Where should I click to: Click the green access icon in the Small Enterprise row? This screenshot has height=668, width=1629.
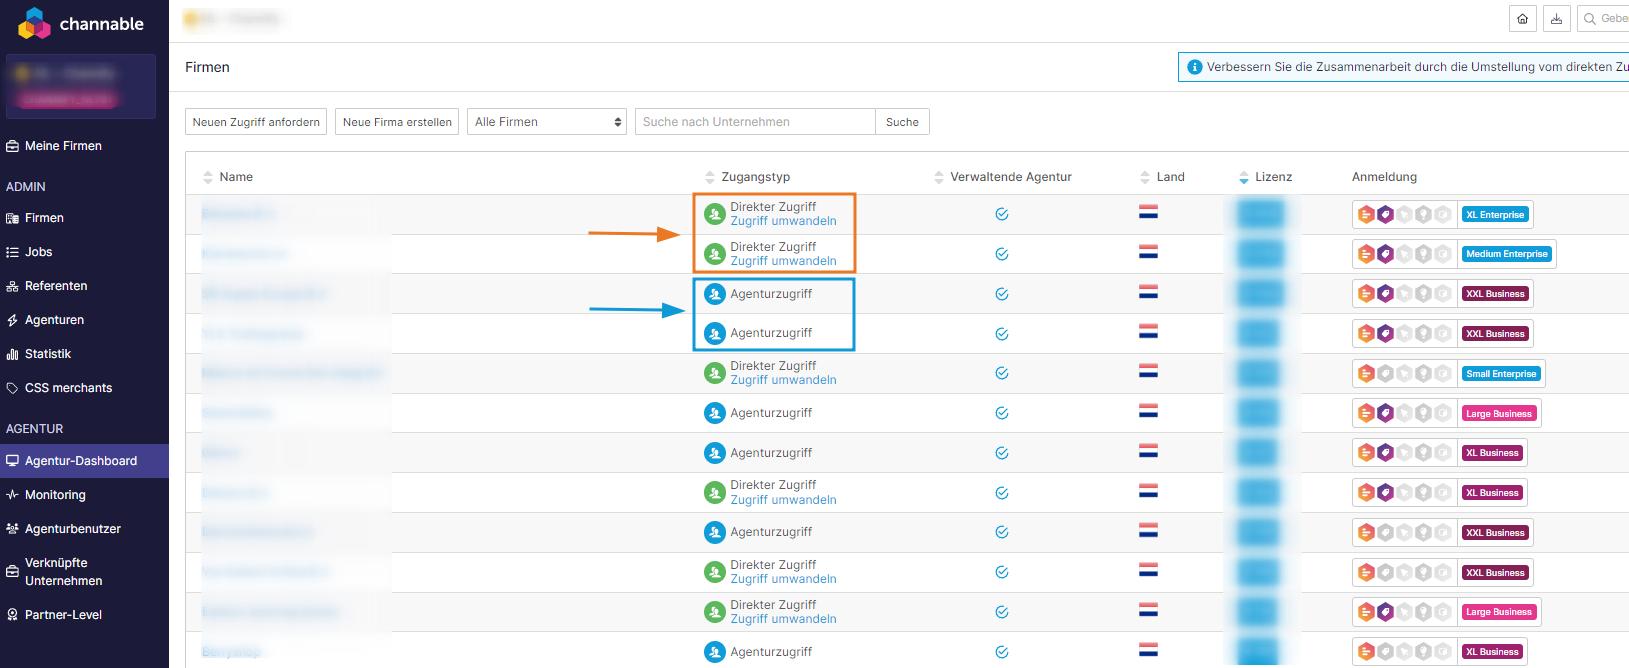tap(714, 373)
